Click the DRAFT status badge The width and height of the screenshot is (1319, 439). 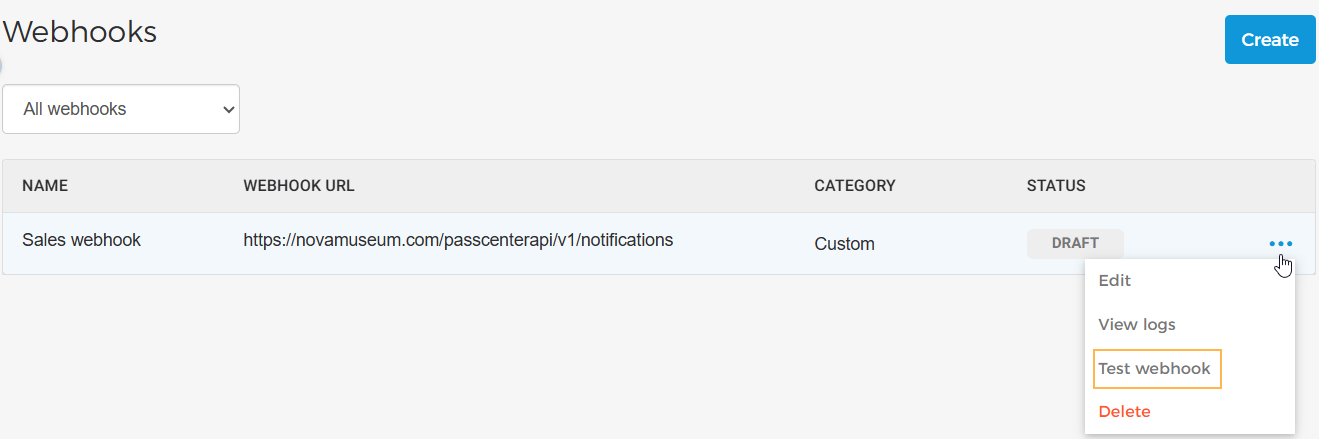click(x=1075, y=243)
